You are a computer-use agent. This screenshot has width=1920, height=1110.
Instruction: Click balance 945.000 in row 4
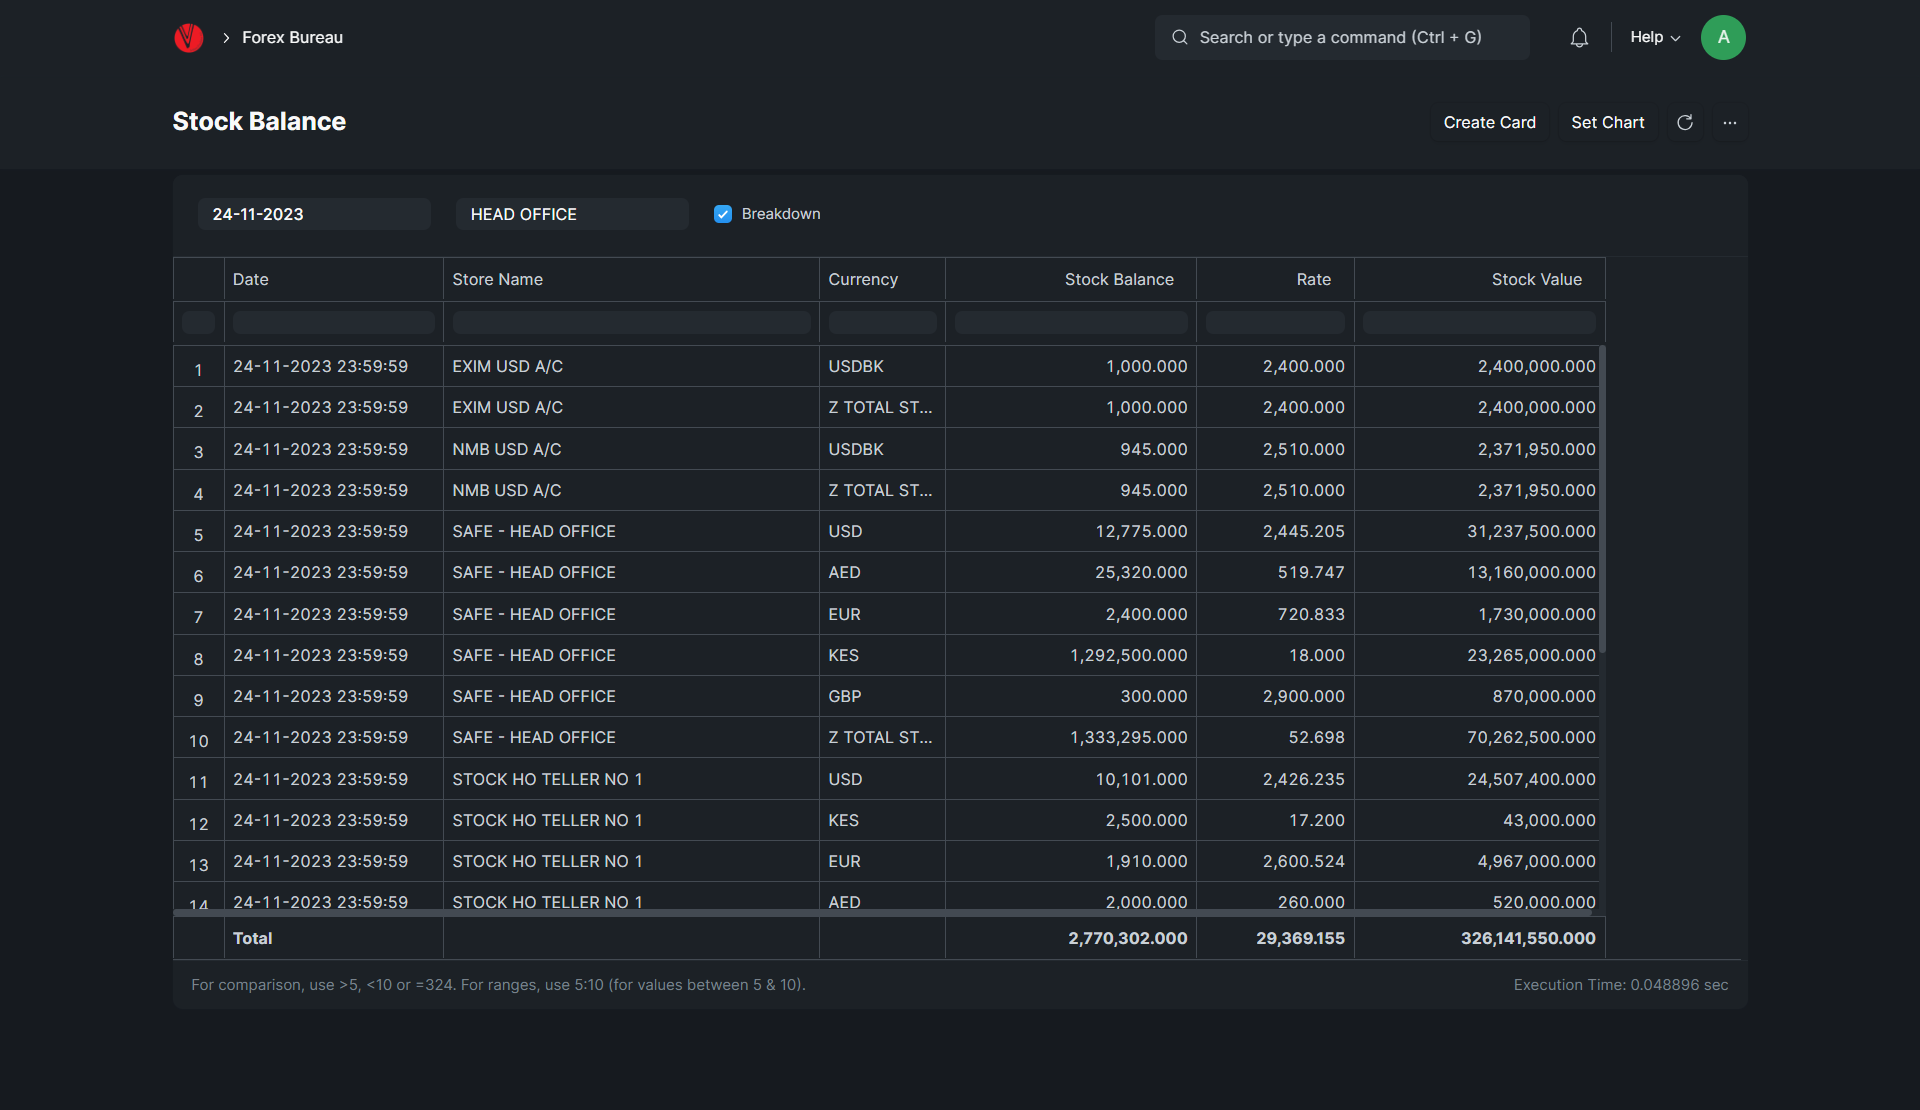[x=1070, y=490]
